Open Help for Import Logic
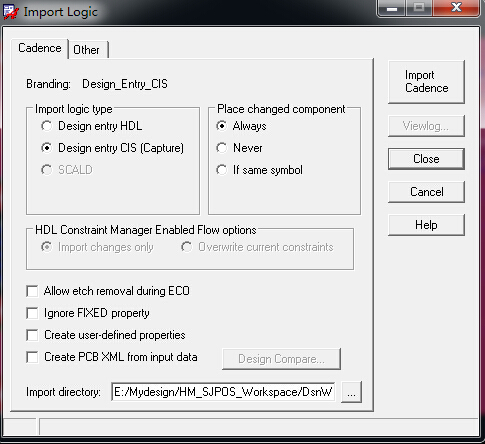 (x=426, y=225)
